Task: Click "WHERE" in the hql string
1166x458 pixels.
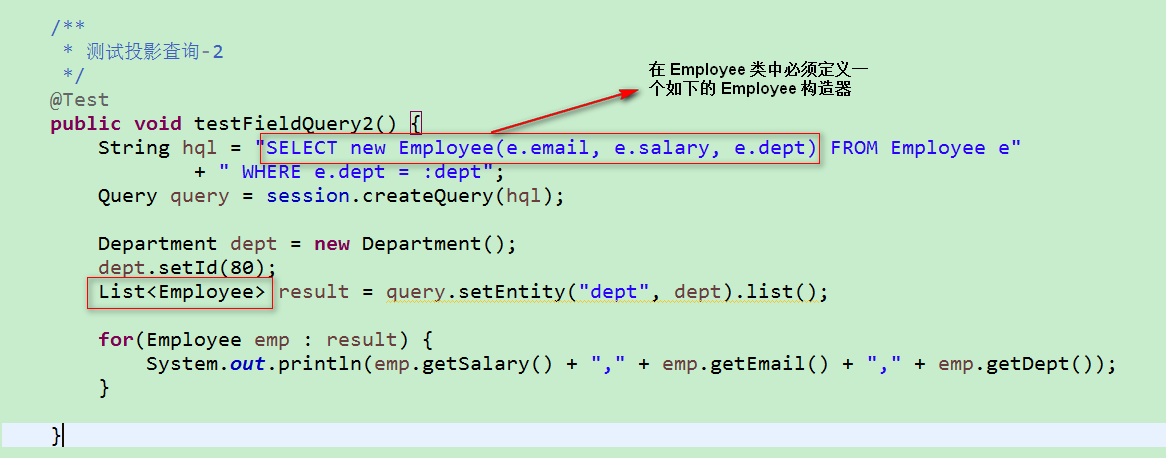Action: coord(272,172)
